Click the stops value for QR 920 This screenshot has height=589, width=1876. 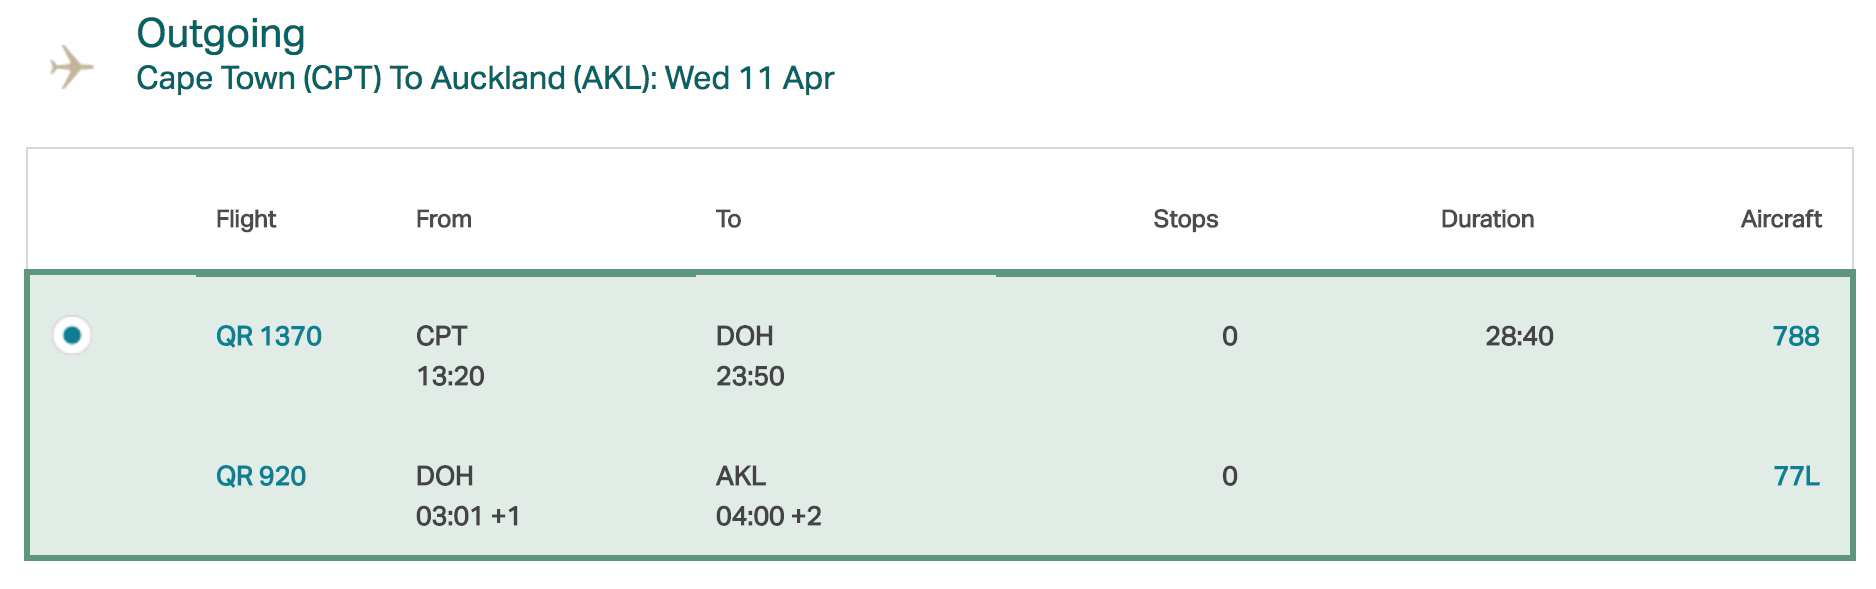coord(1229,476)
